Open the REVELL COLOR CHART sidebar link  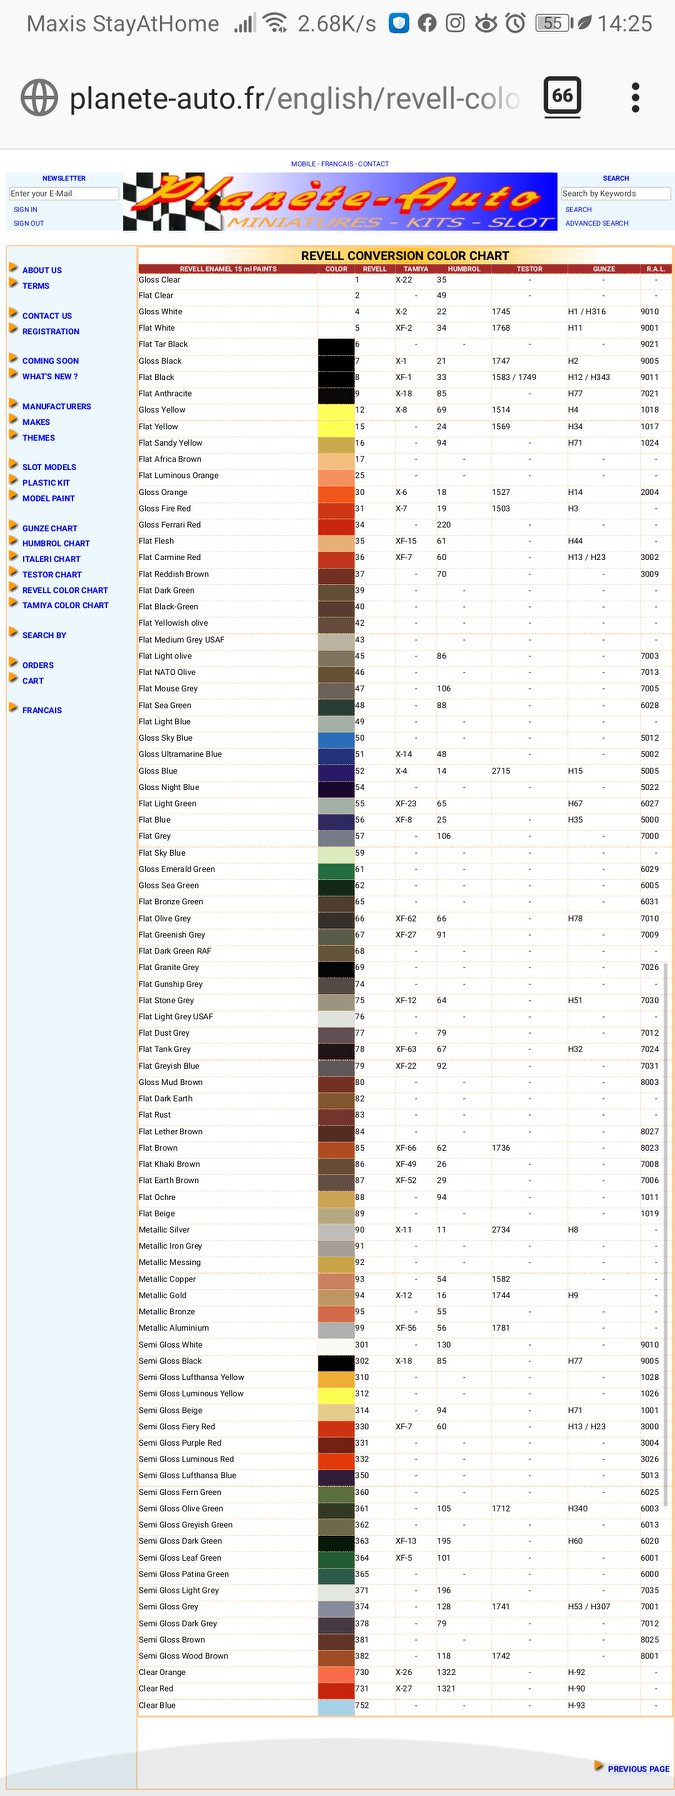pos(65,590)
